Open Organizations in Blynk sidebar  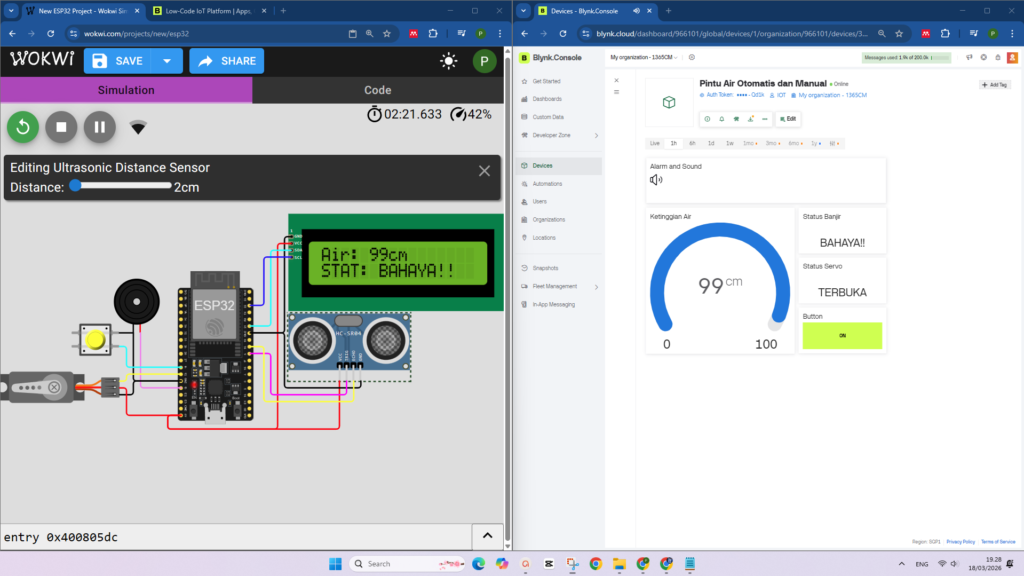(x=549, y=219)
